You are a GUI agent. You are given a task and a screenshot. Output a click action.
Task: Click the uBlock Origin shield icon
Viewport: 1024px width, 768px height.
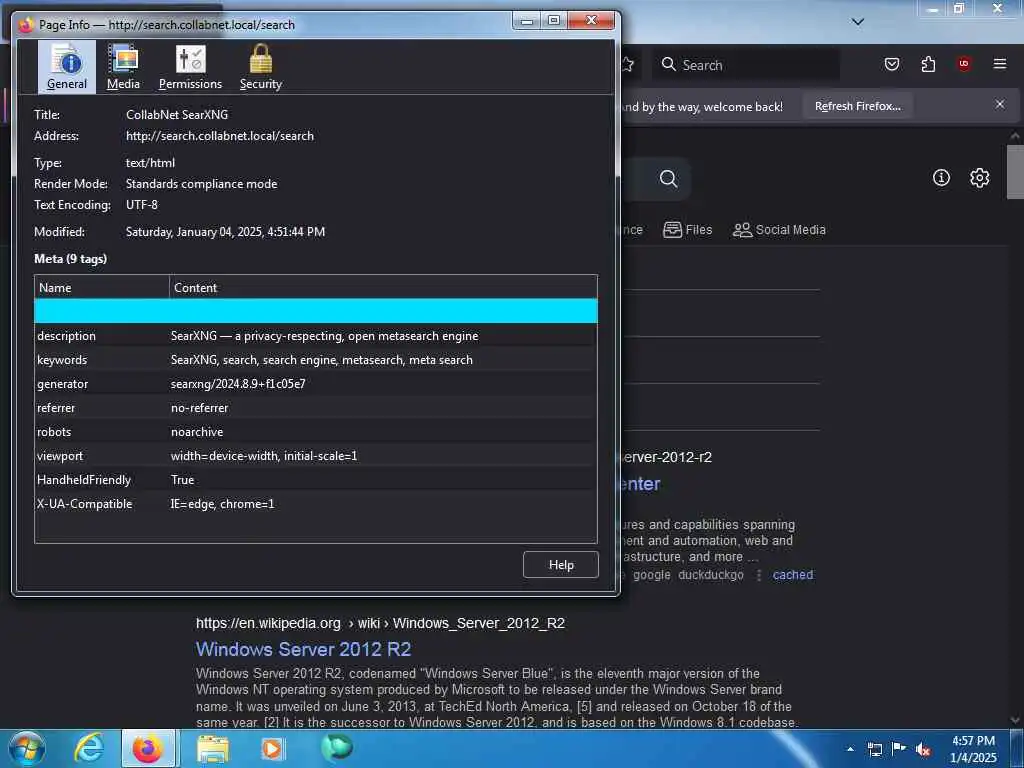964,64
